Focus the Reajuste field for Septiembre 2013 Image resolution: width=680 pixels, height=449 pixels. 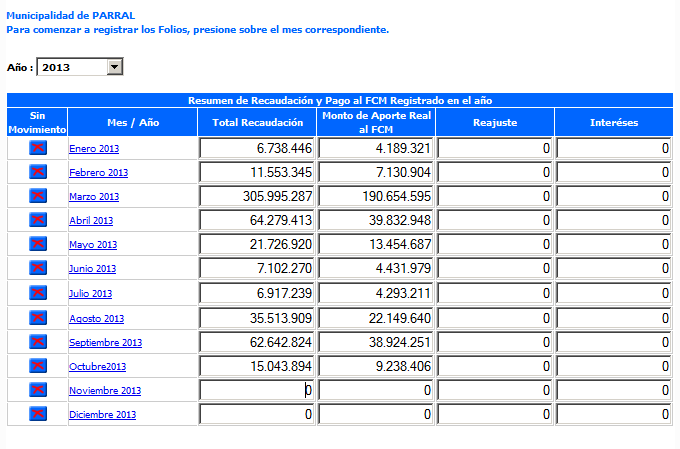(495, 342)
